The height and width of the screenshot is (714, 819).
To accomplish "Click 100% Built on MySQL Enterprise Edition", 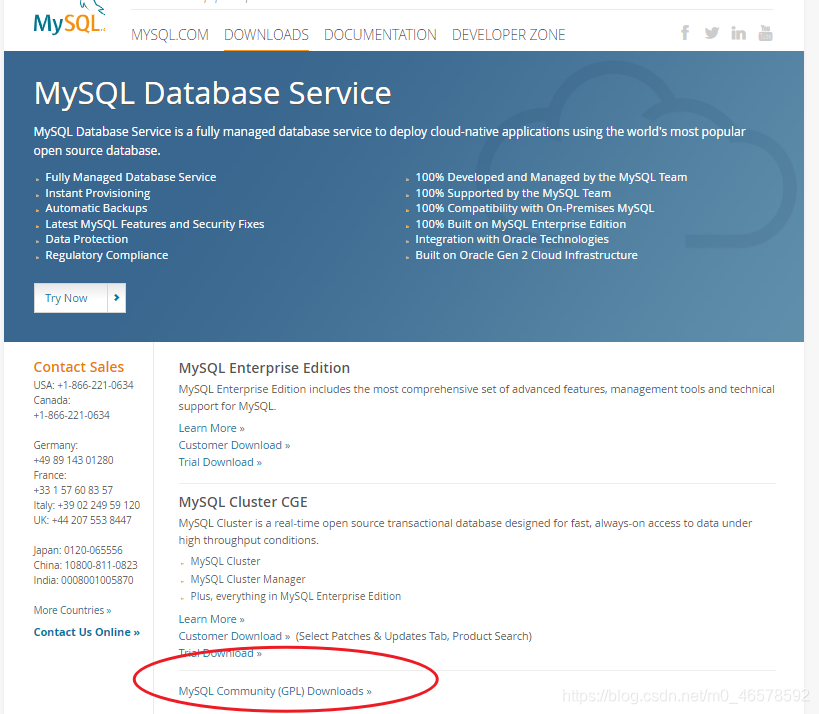I will click(520, 224).
